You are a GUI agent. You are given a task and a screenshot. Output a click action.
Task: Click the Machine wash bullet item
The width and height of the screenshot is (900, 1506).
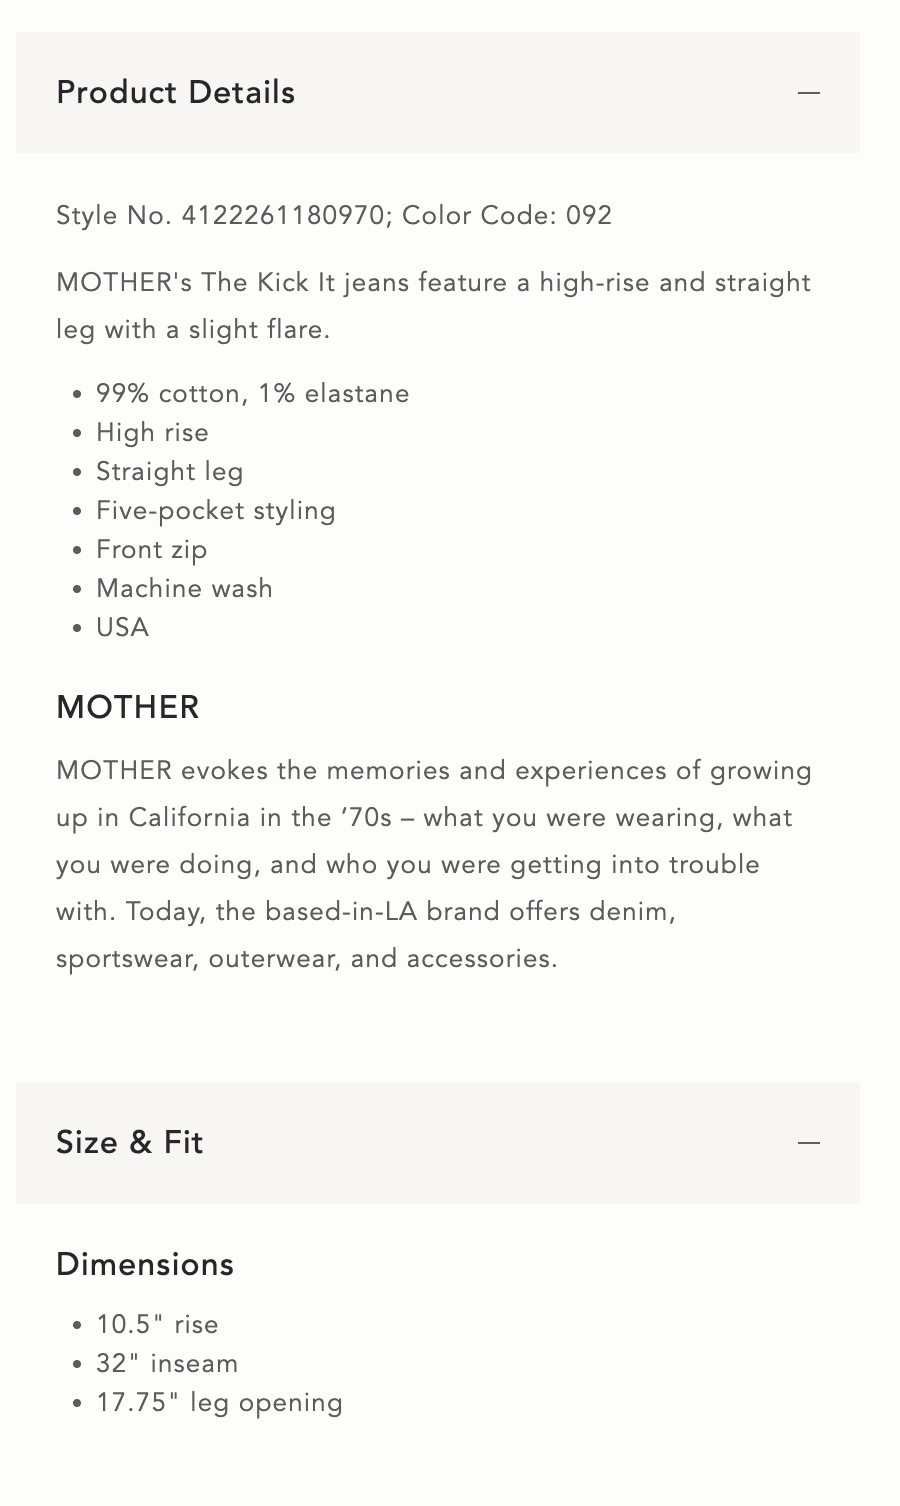click(x=184, y=589)
